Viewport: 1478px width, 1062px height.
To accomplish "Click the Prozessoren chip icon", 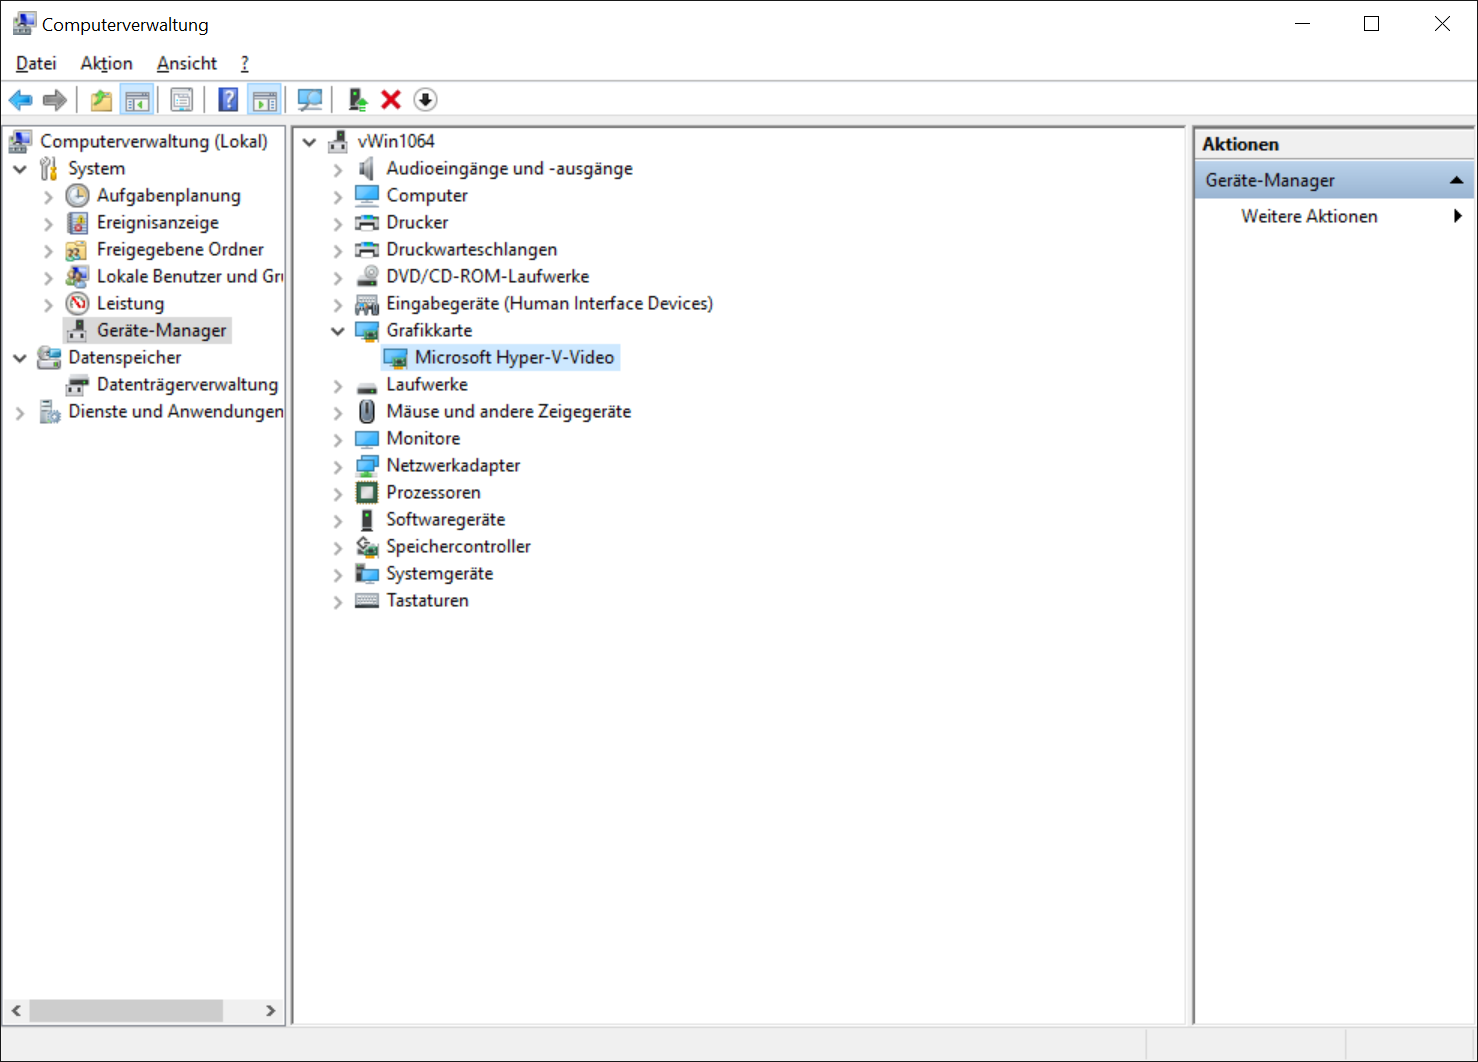I will 367,492.
